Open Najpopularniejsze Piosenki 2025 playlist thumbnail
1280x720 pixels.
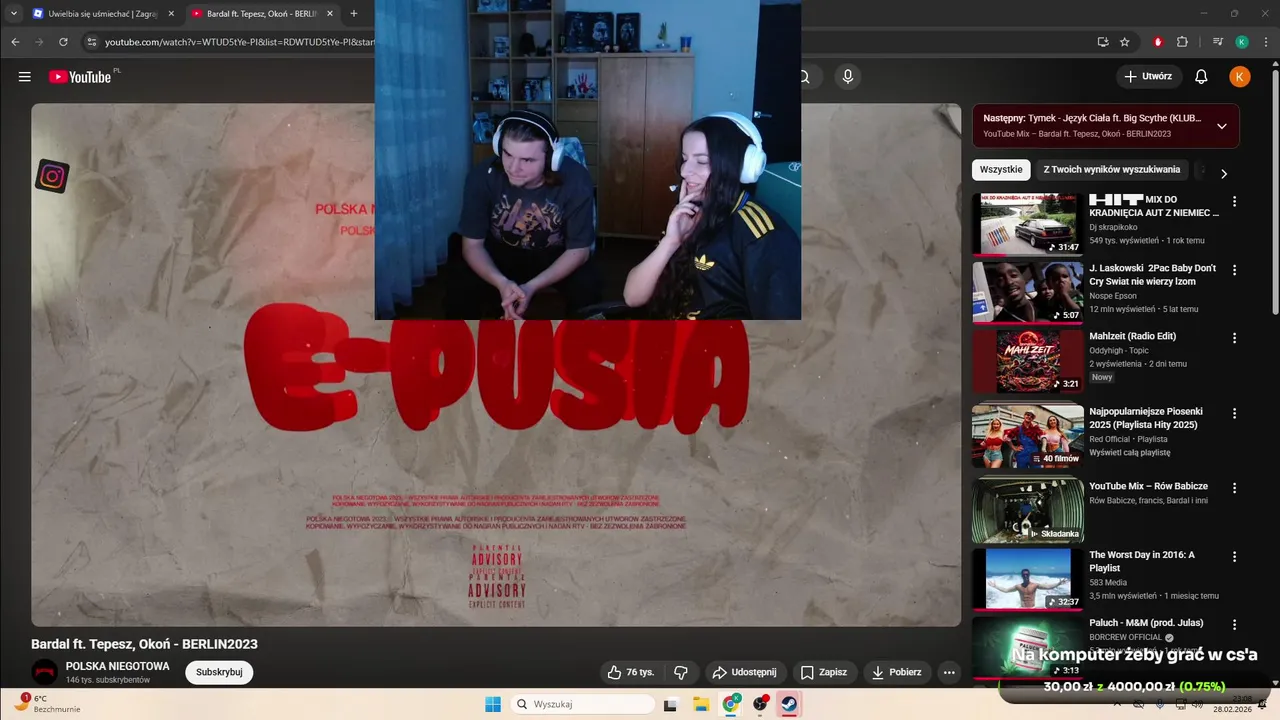pos(1028,436)
